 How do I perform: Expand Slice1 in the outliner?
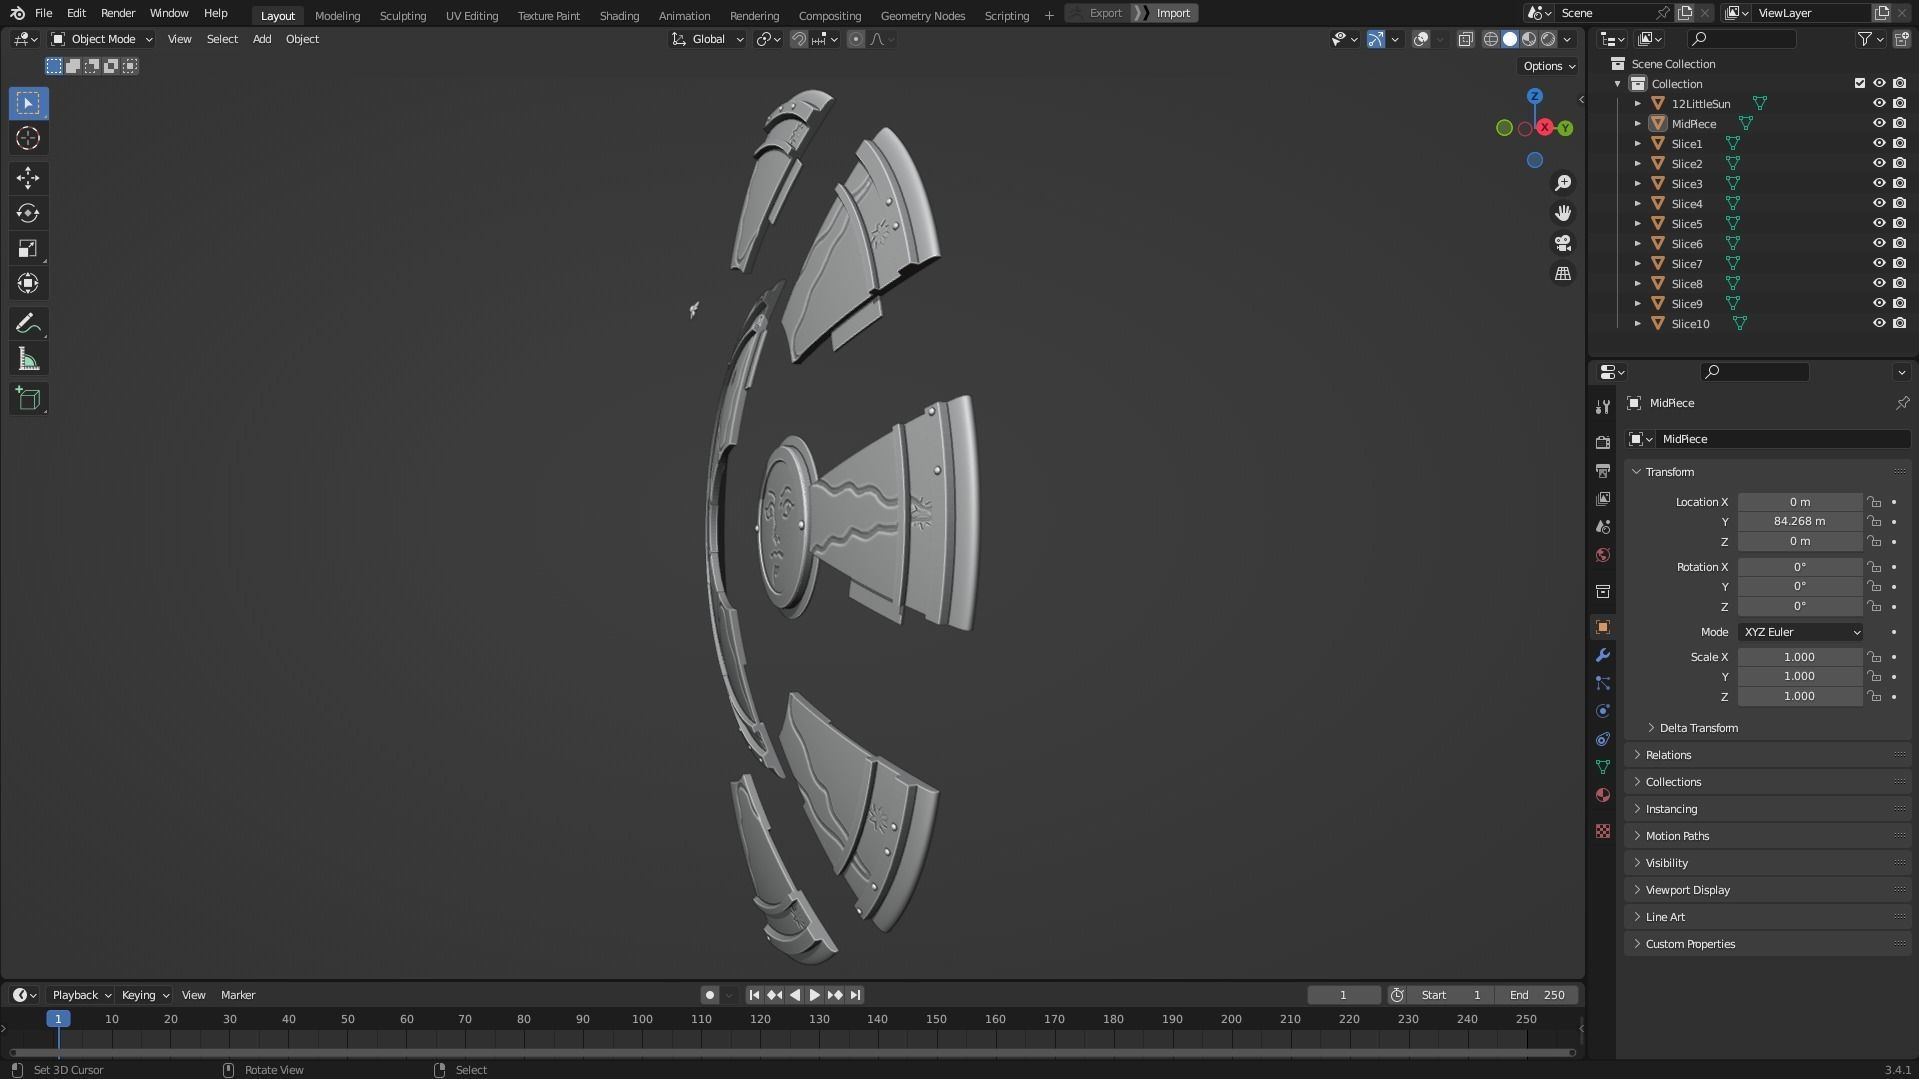(x=1638, y=143)
